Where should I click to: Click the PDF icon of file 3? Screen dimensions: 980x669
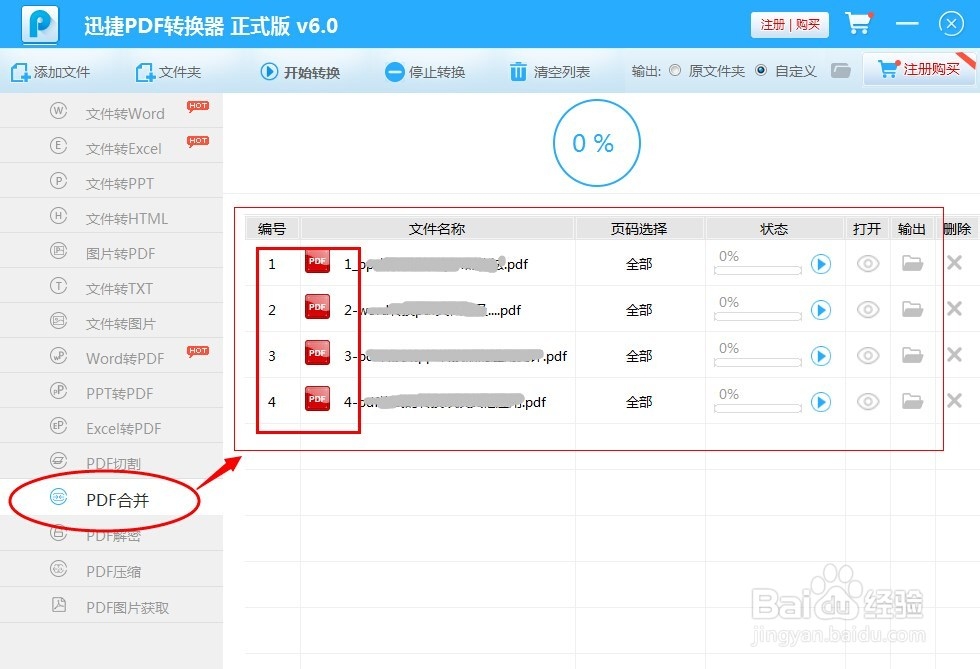pos(318,353)
